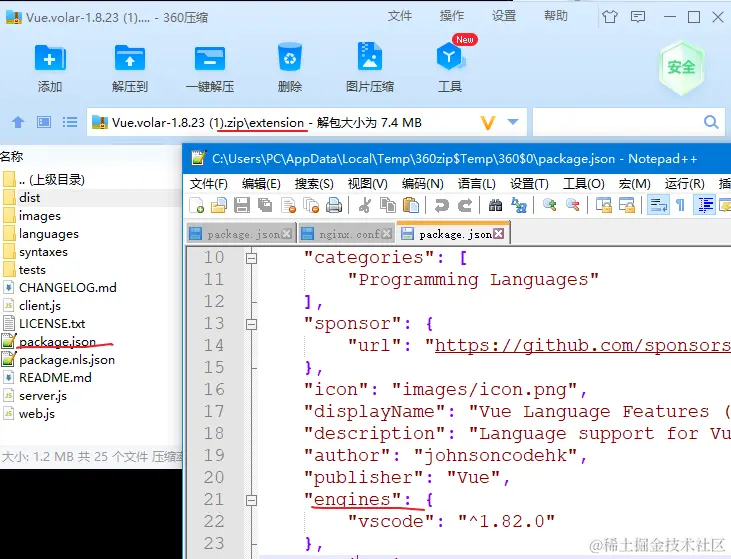Collapse the categories block at line 10
The image size is (731, 559).
(x=251, y=258)
